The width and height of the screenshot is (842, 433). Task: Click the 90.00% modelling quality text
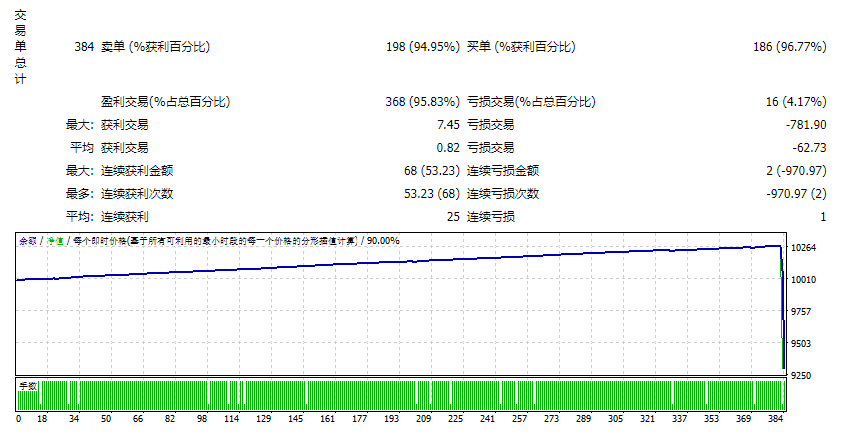point(383,241)
